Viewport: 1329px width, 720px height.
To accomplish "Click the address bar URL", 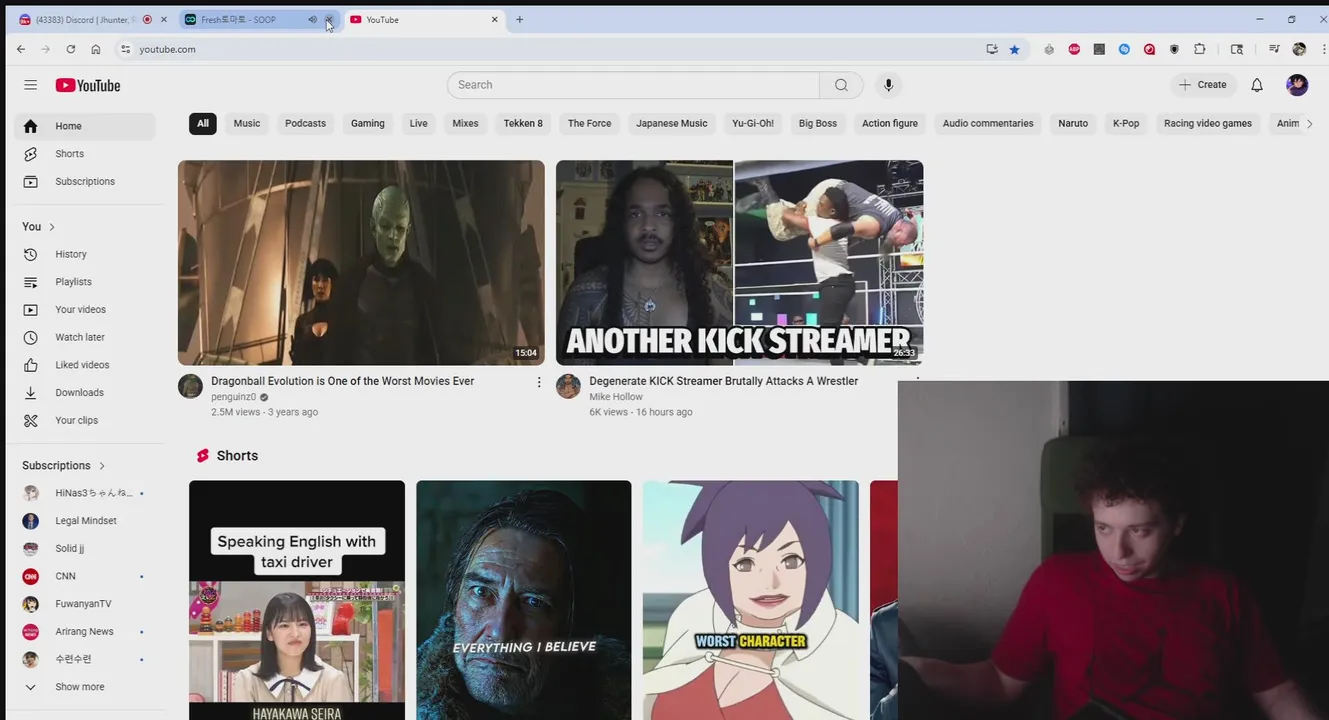I will tap(167, 49).
